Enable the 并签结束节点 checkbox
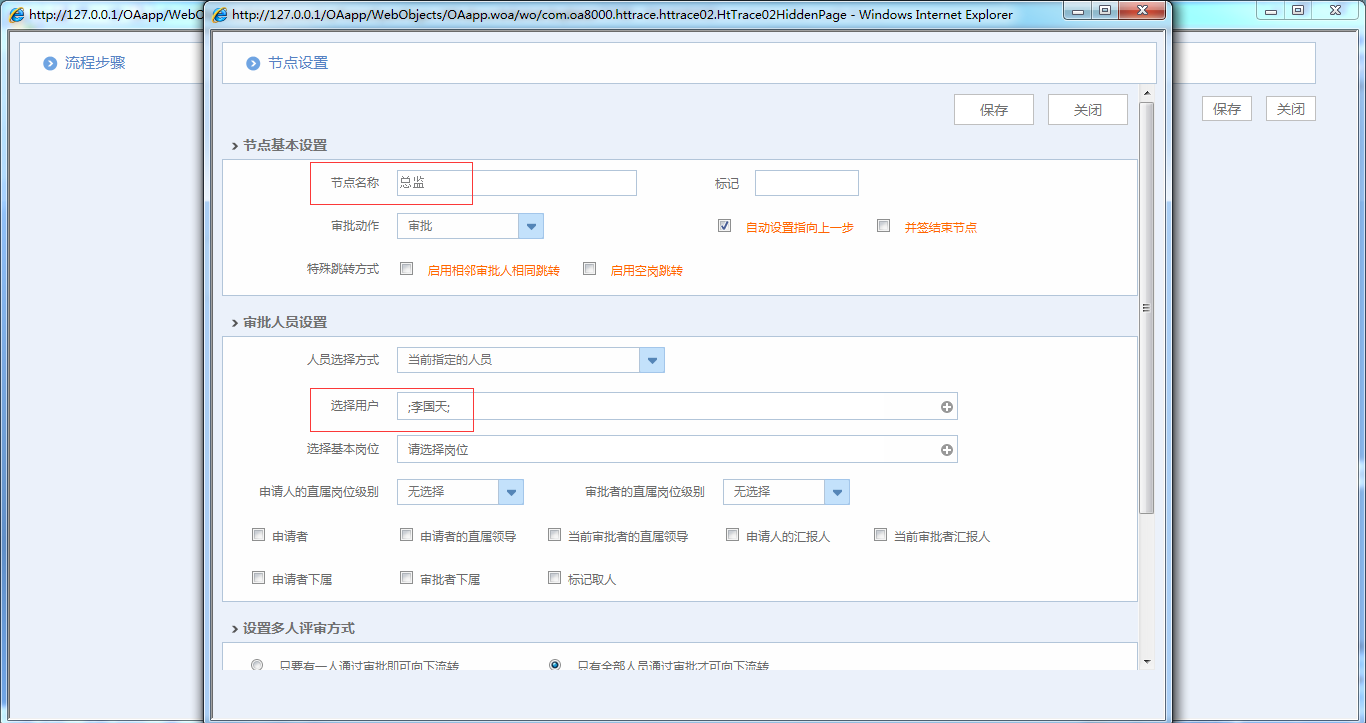 coord(883,225)
